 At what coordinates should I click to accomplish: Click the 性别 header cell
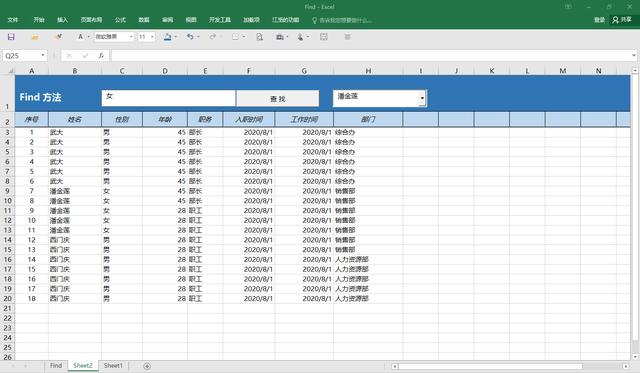[x=122, y=119]
